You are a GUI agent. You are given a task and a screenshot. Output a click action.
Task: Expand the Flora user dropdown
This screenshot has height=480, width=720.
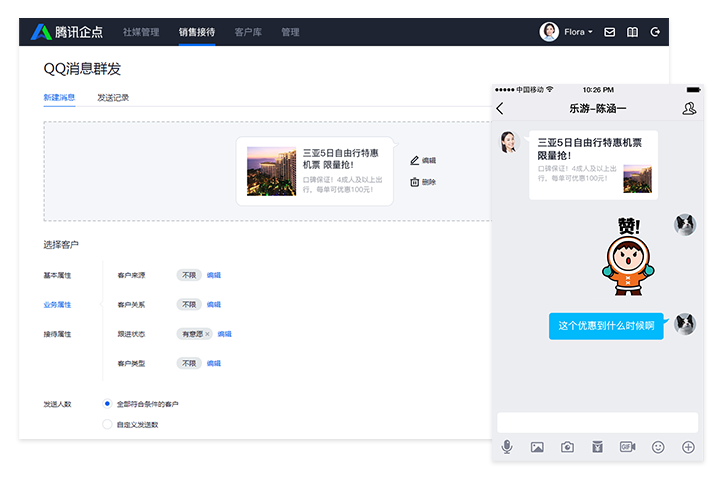click(x=579, y=32)
